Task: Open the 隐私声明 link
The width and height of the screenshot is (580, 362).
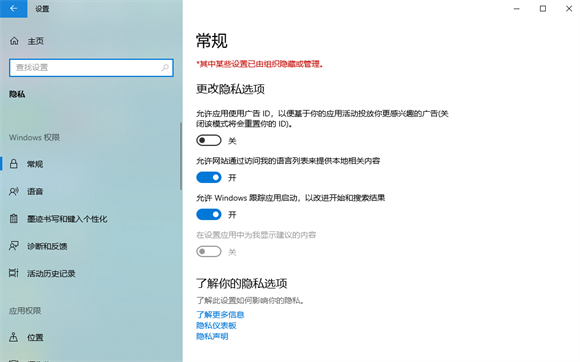Action: click(x=212, y=336)
